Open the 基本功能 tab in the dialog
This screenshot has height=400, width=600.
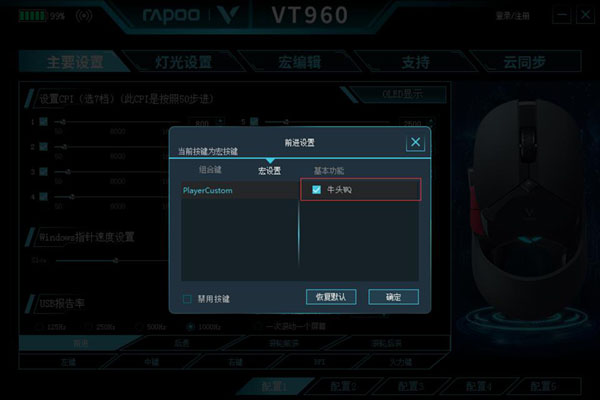point(329,171)
